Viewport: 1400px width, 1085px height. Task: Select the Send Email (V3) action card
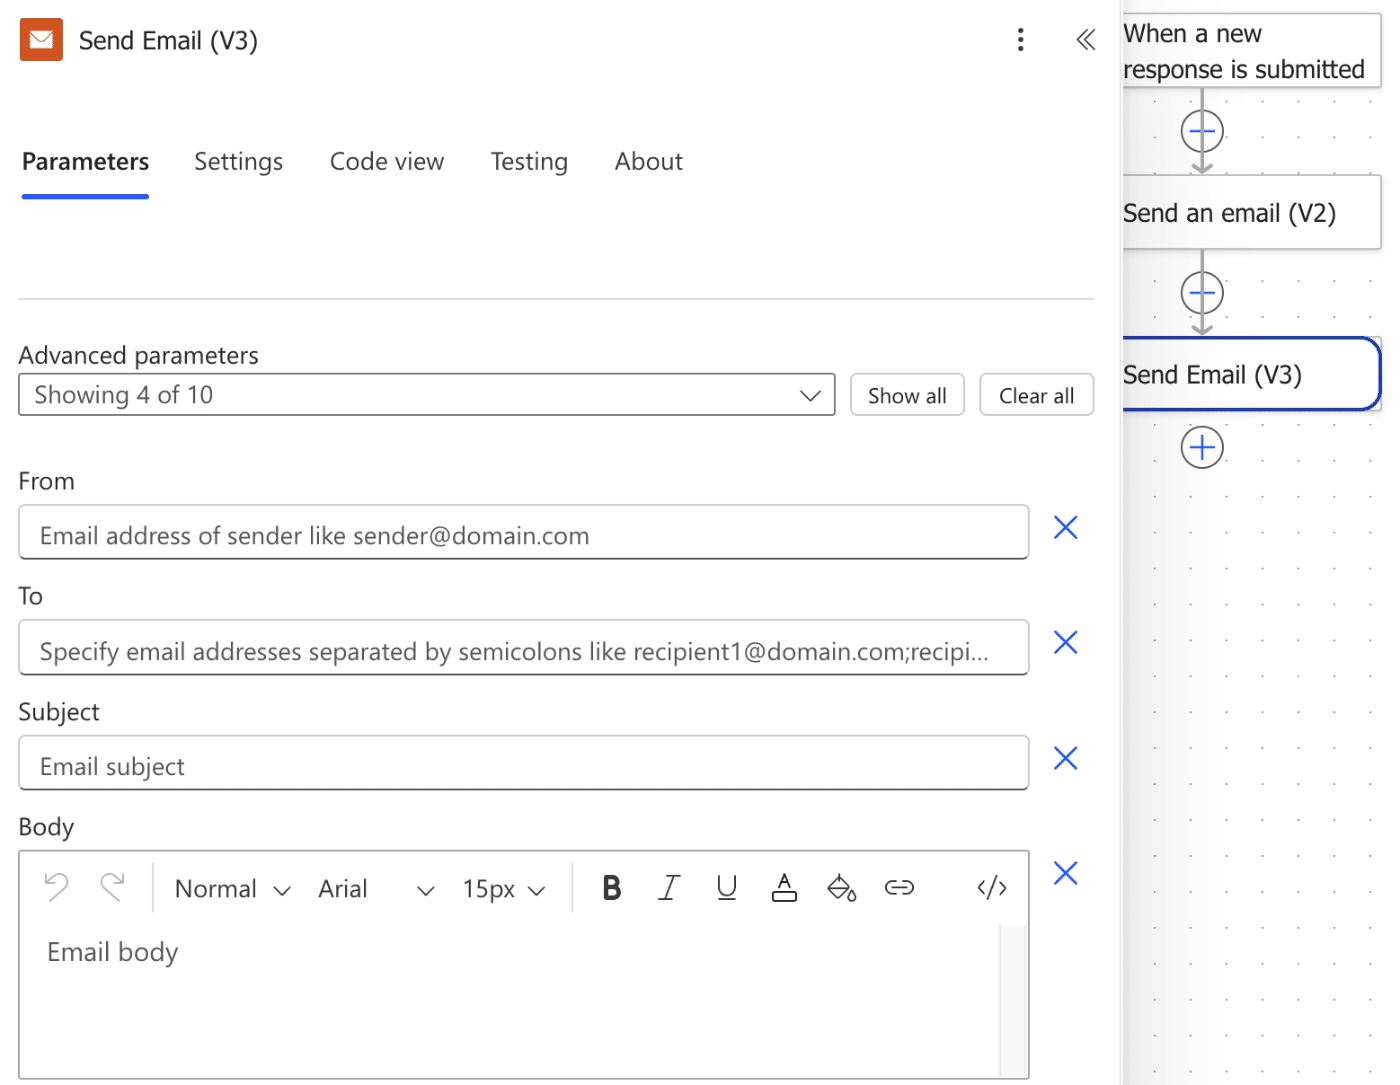tap(1251, 375)
